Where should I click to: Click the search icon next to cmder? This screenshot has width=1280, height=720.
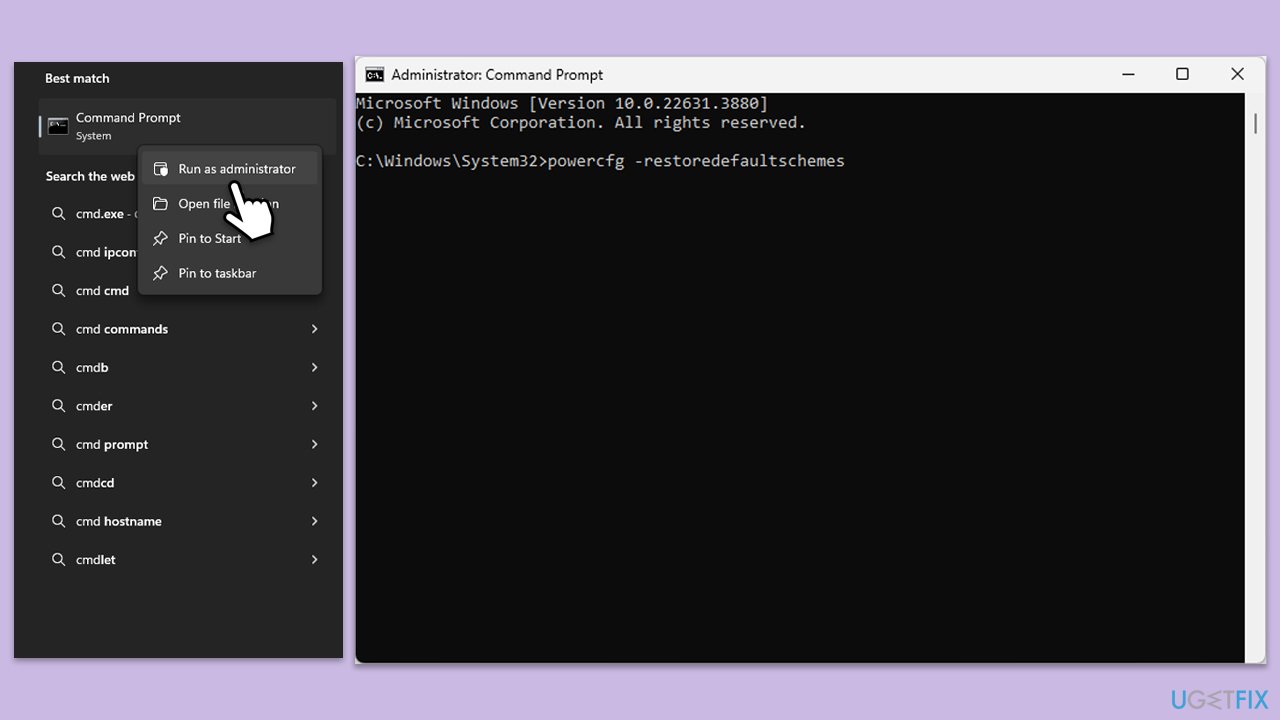(59, 406)
